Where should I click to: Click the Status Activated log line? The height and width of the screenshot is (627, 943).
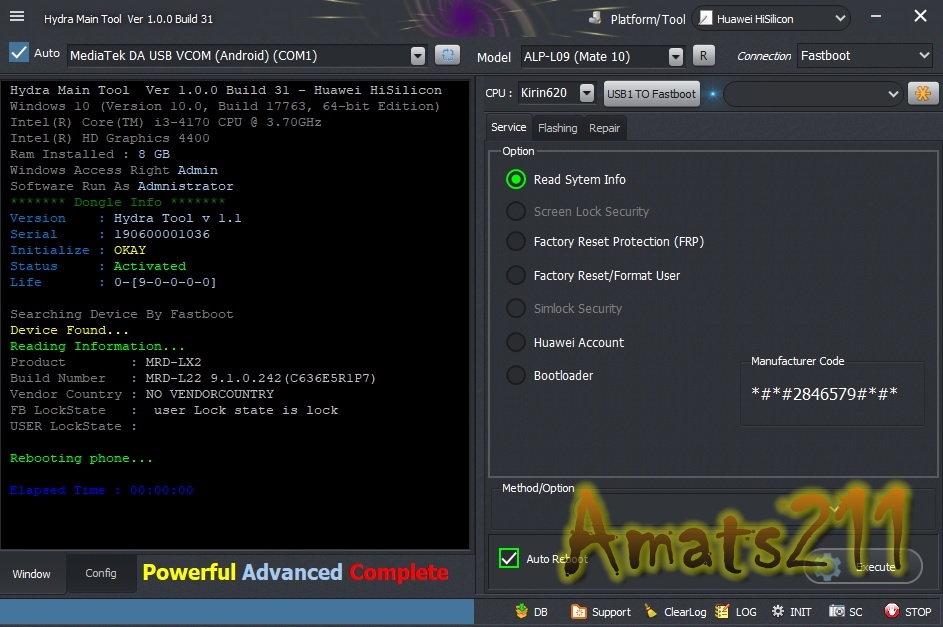click(x=98, y=266)
